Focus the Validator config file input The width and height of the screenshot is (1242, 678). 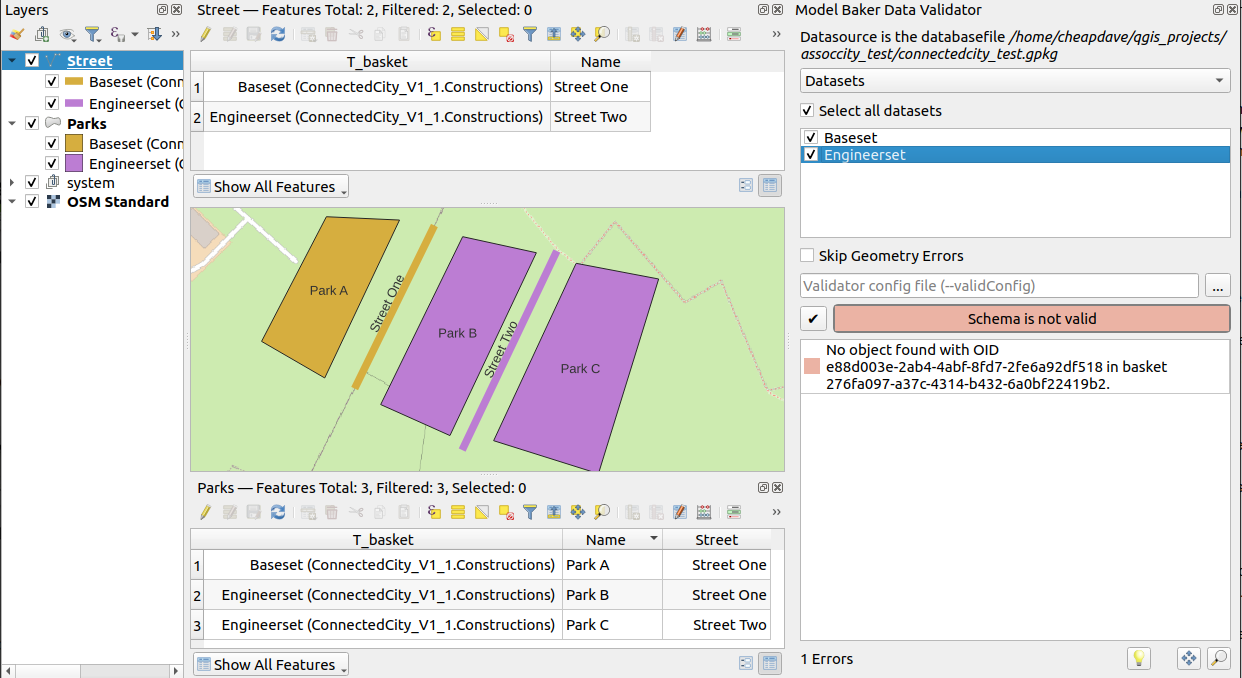[999, 286]
